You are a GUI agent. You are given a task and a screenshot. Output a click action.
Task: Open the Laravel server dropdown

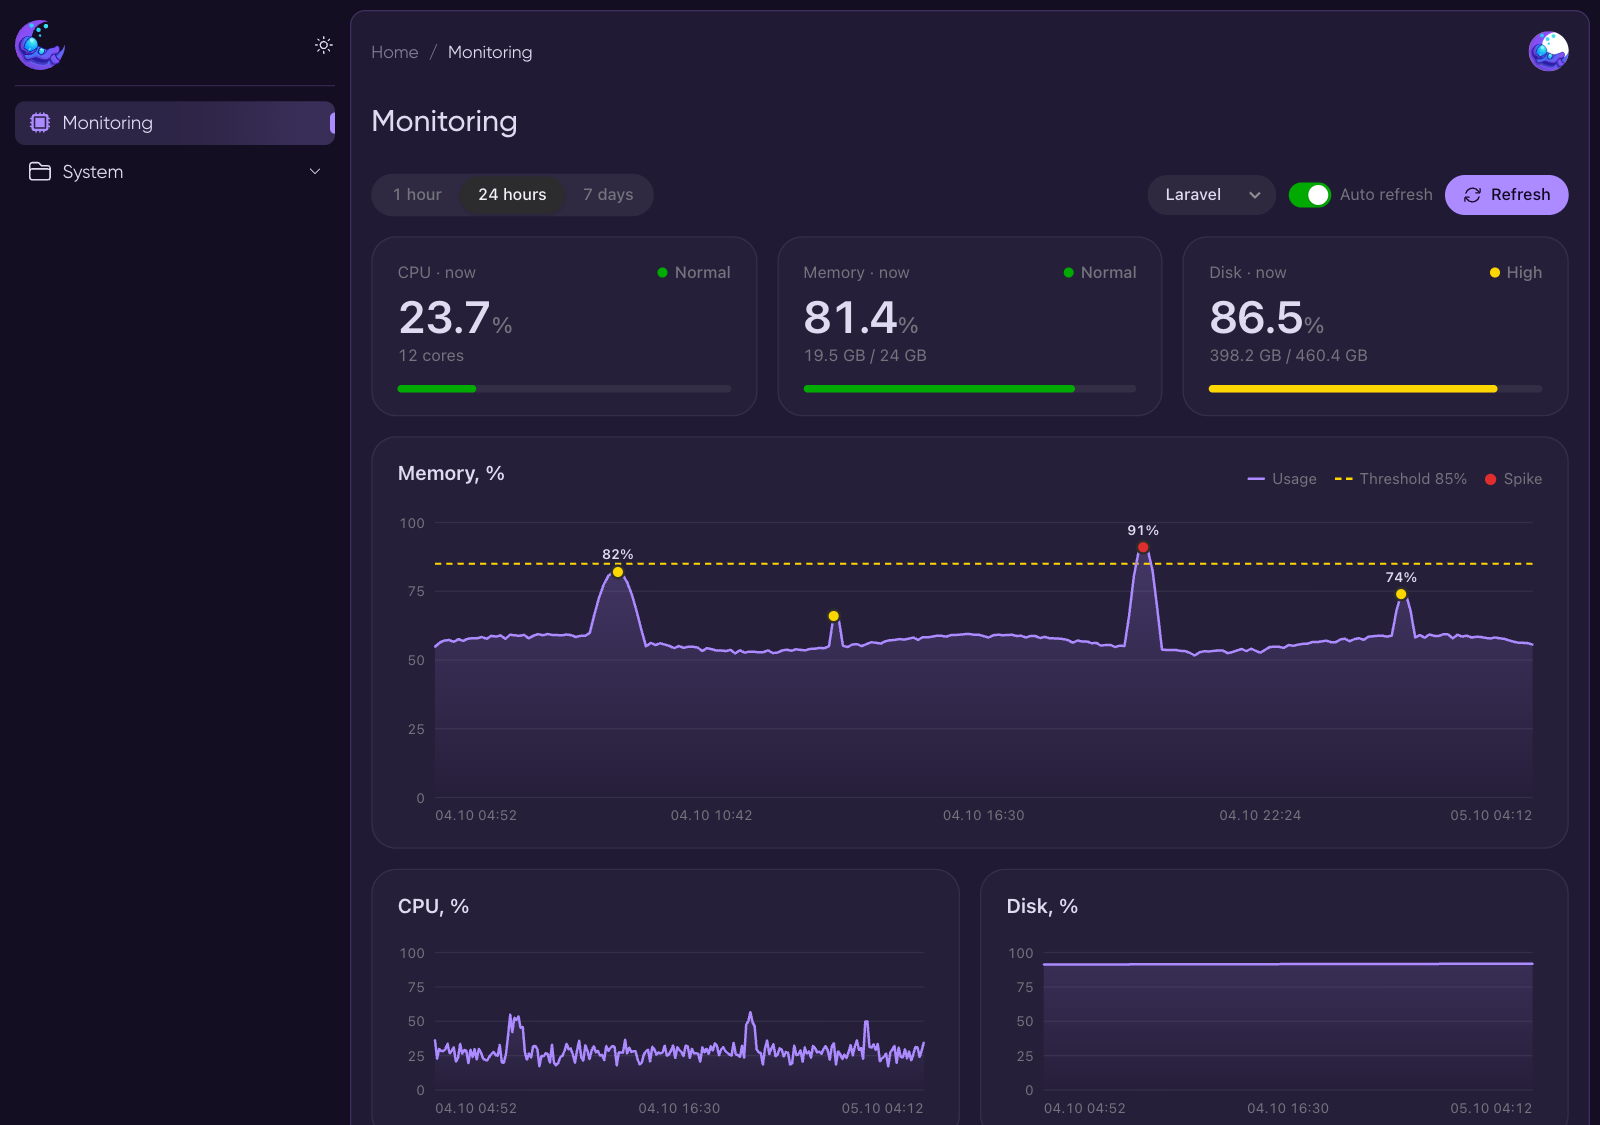click(1211, 195)
